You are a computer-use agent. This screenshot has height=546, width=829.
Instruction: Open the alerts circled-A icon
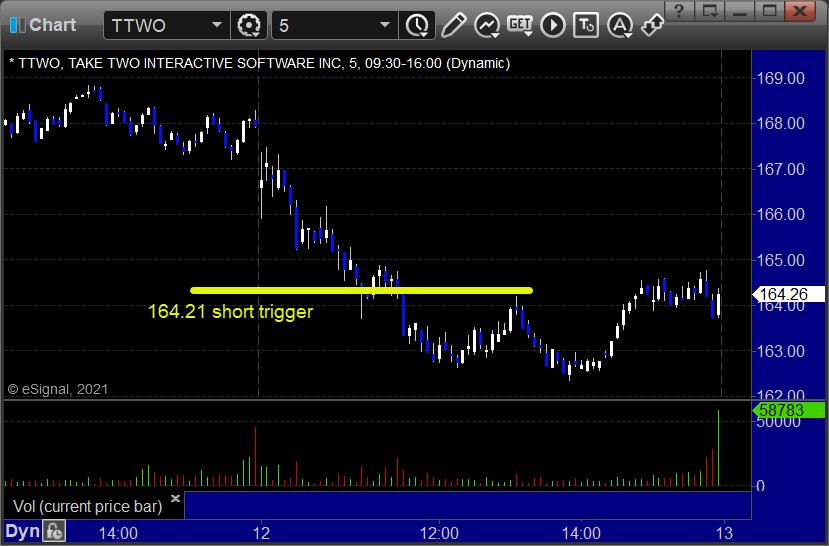pyautogui.click(x=620, y=25)
